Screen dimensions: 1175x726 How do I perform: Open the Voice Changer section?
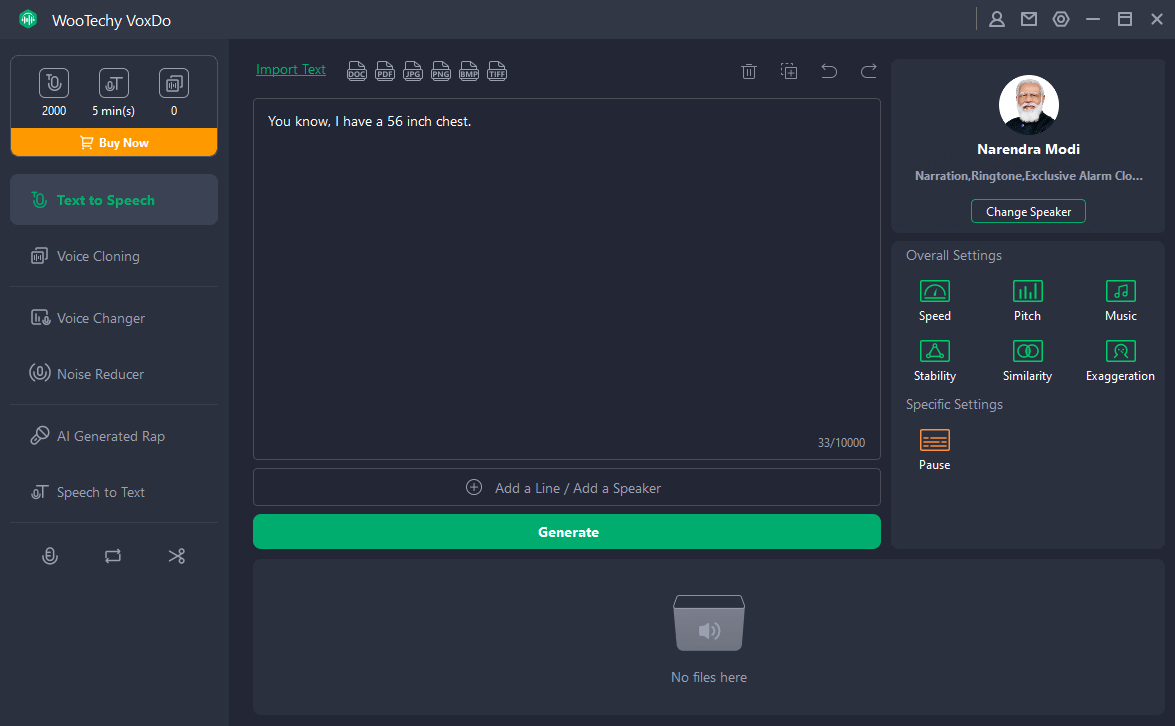pyautogui.click(x=100, y=318)
